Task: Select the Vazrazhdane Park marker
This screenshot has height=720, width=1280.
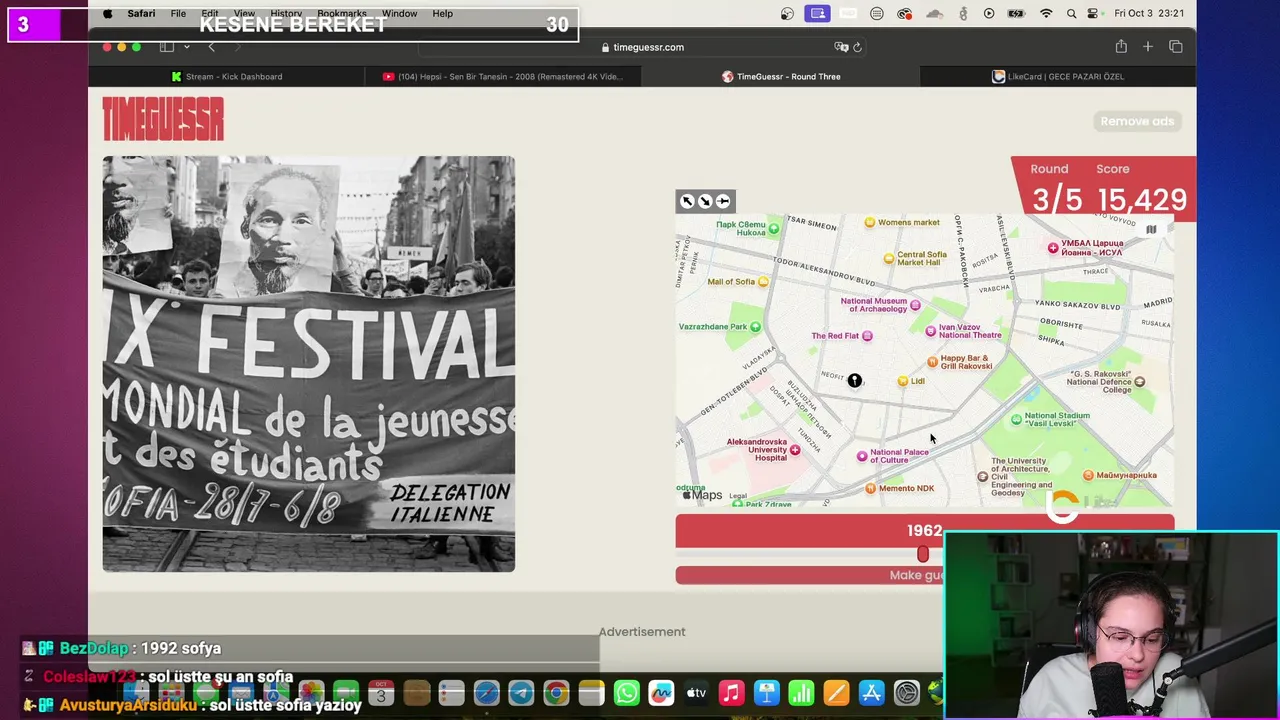Action: [x=756, y=327]
